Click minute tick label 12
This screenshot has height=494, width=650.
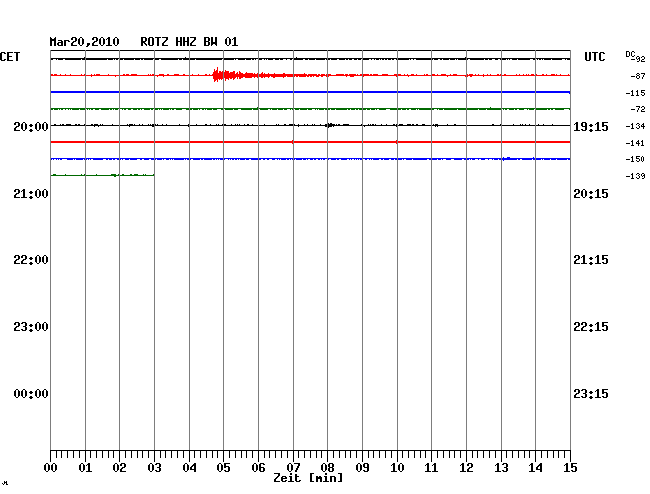coord(466,468)
